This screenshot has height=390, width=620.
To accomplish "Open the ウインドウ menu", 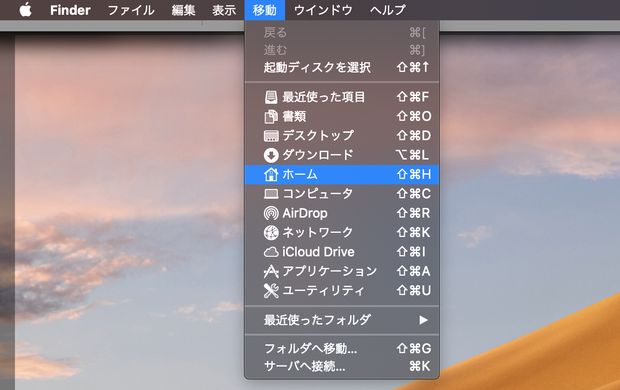I will (323, 10).
